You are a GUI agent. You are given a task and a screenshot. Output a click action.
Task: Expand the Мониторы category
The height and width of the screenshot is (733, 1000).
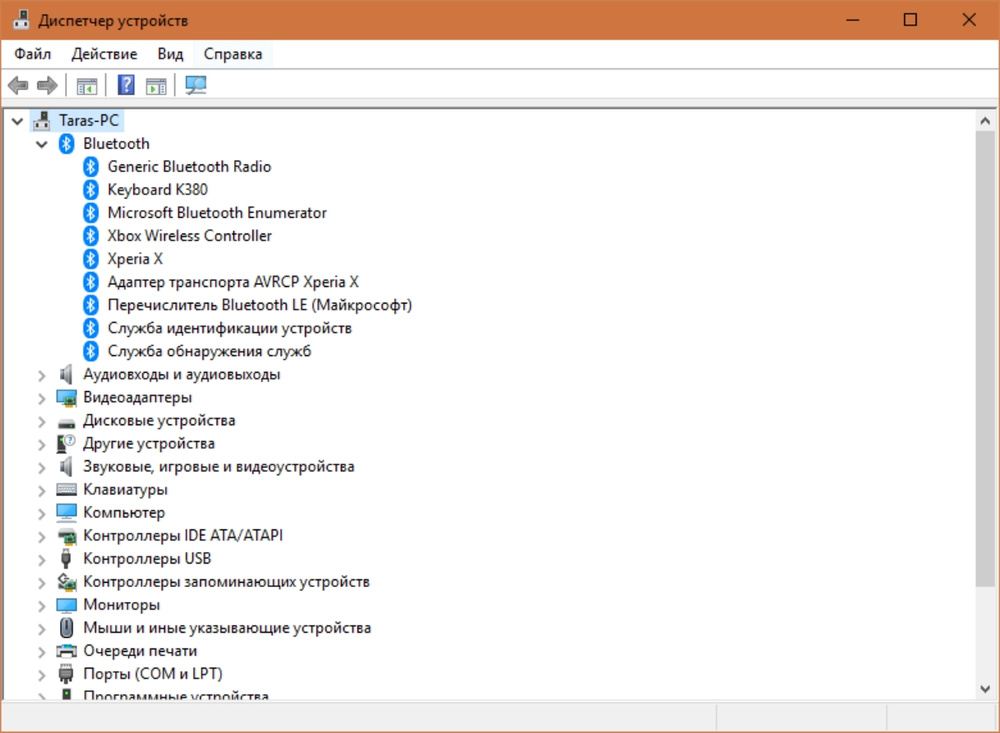(x=42, y=605)
